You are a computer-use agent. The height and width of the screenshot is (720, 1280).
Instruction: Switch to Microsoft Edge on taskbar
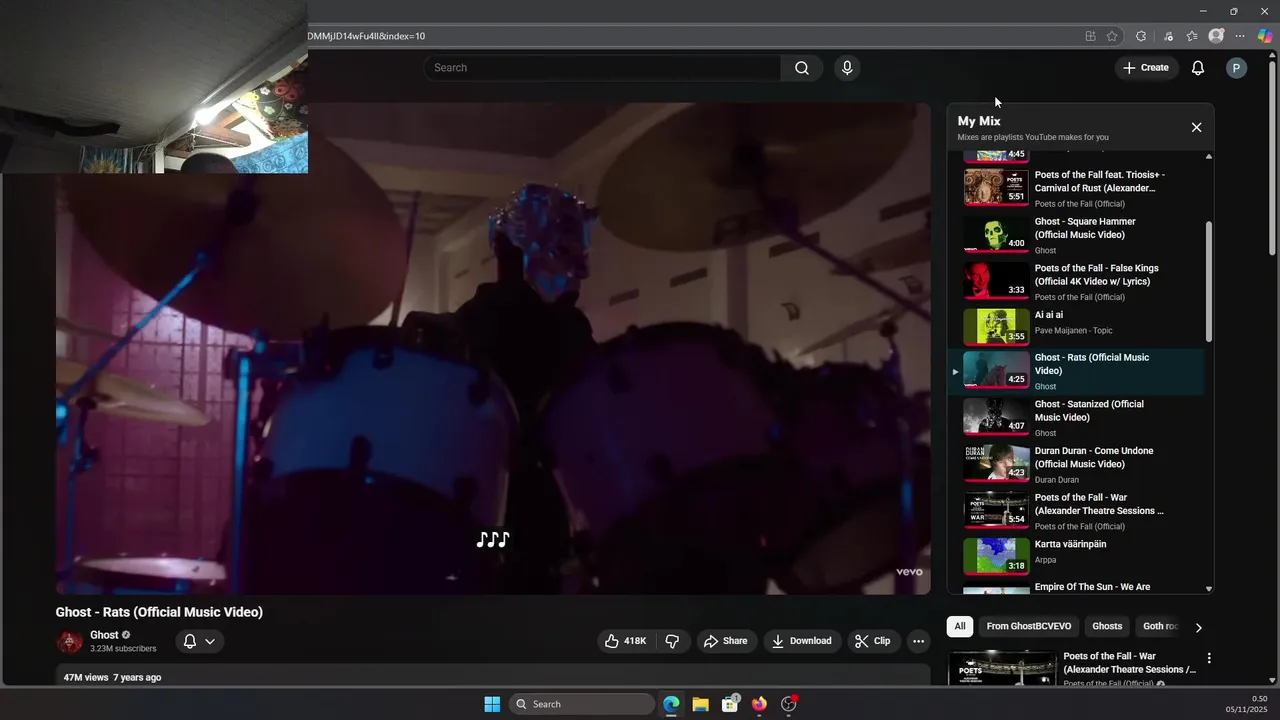[671, 704]
